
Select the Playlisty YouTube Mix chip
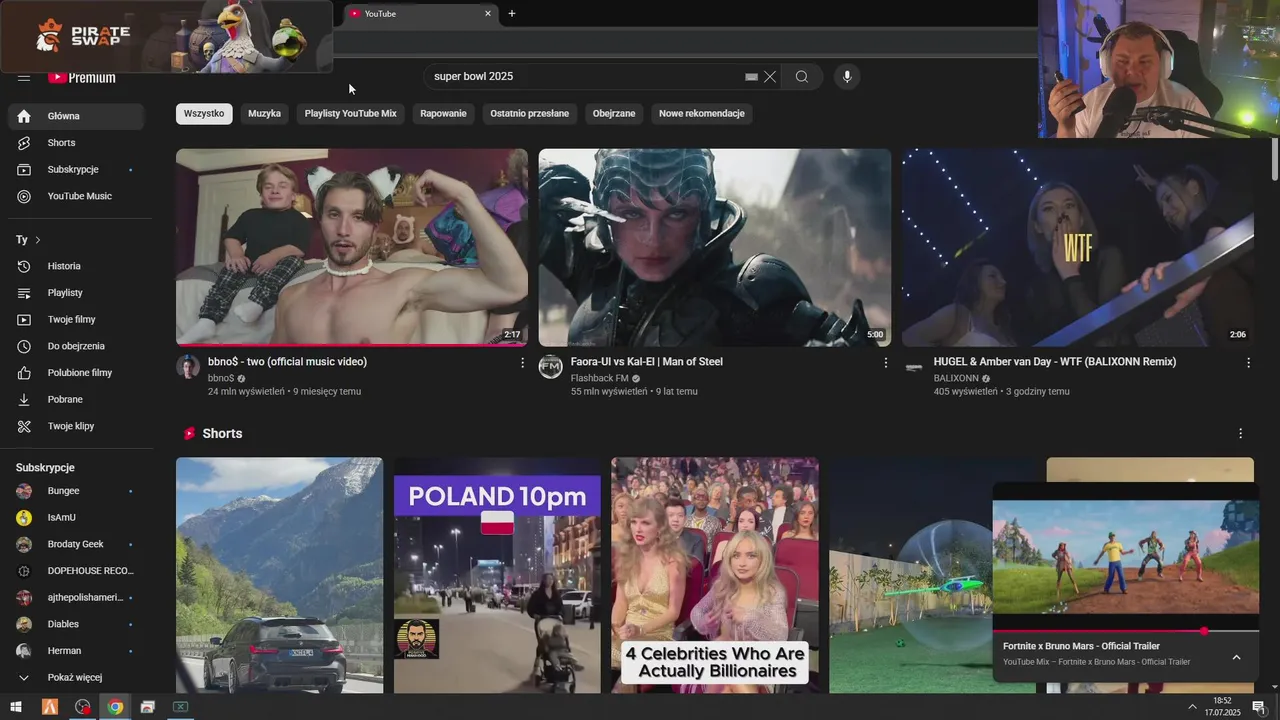click(351, 114)
